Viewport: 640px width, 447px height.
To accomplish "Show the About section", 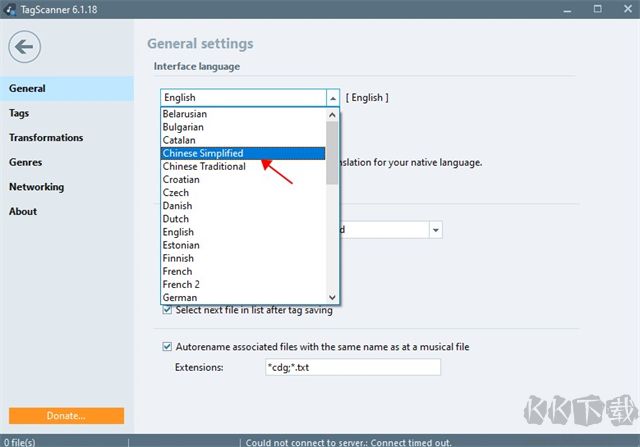I will 67,211.
